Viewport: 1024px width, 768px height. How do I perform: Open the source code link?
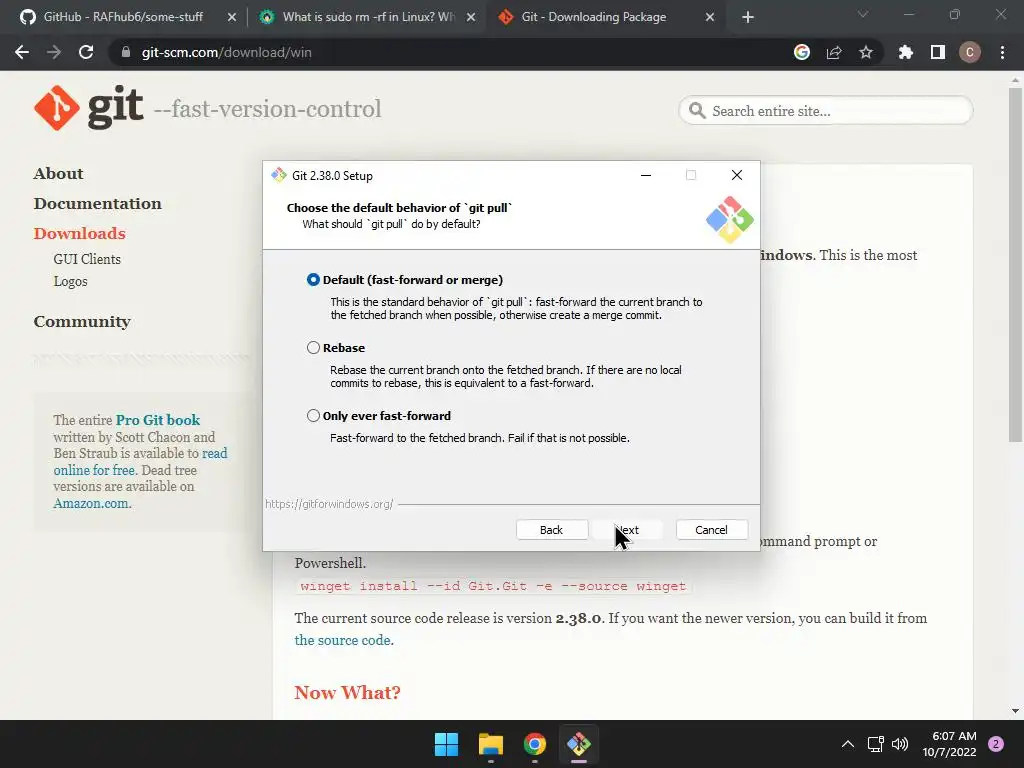click(342, 640)
